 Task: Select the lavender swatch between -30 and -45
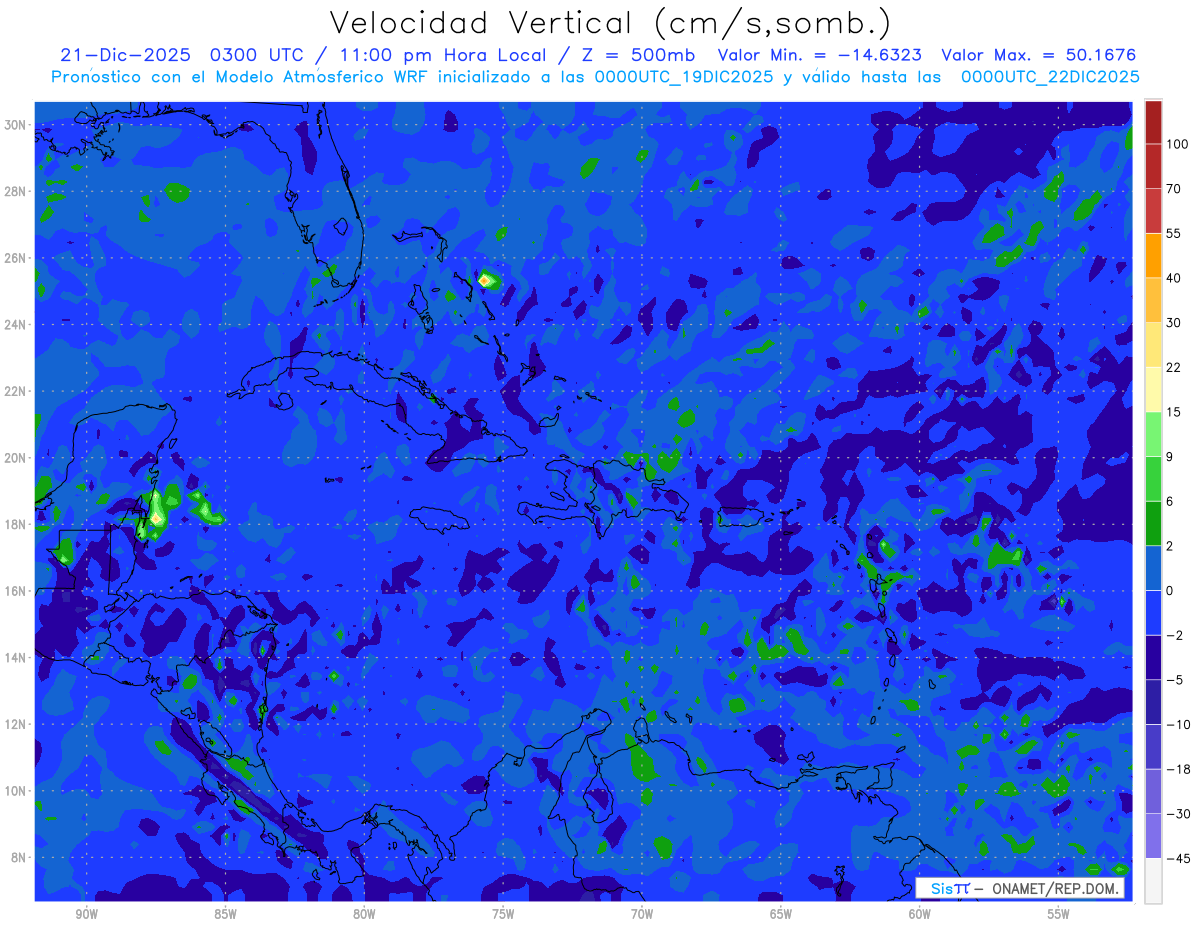(x=1152, y=835)
